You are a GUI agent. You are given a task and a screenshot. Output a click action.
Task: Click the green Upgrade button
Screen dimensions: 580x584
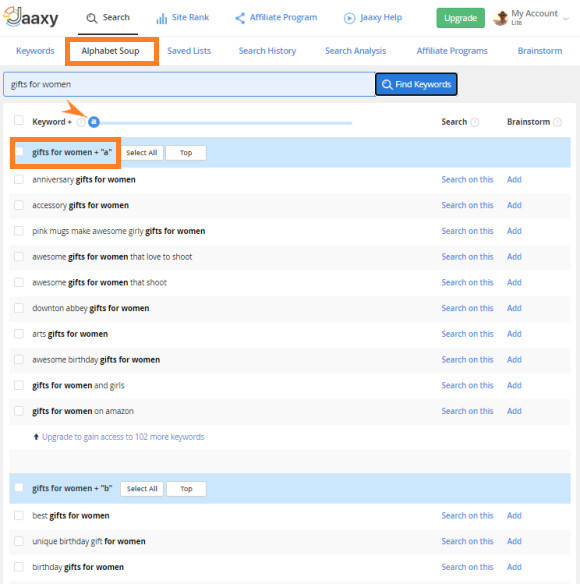click(x=460, y=18)
